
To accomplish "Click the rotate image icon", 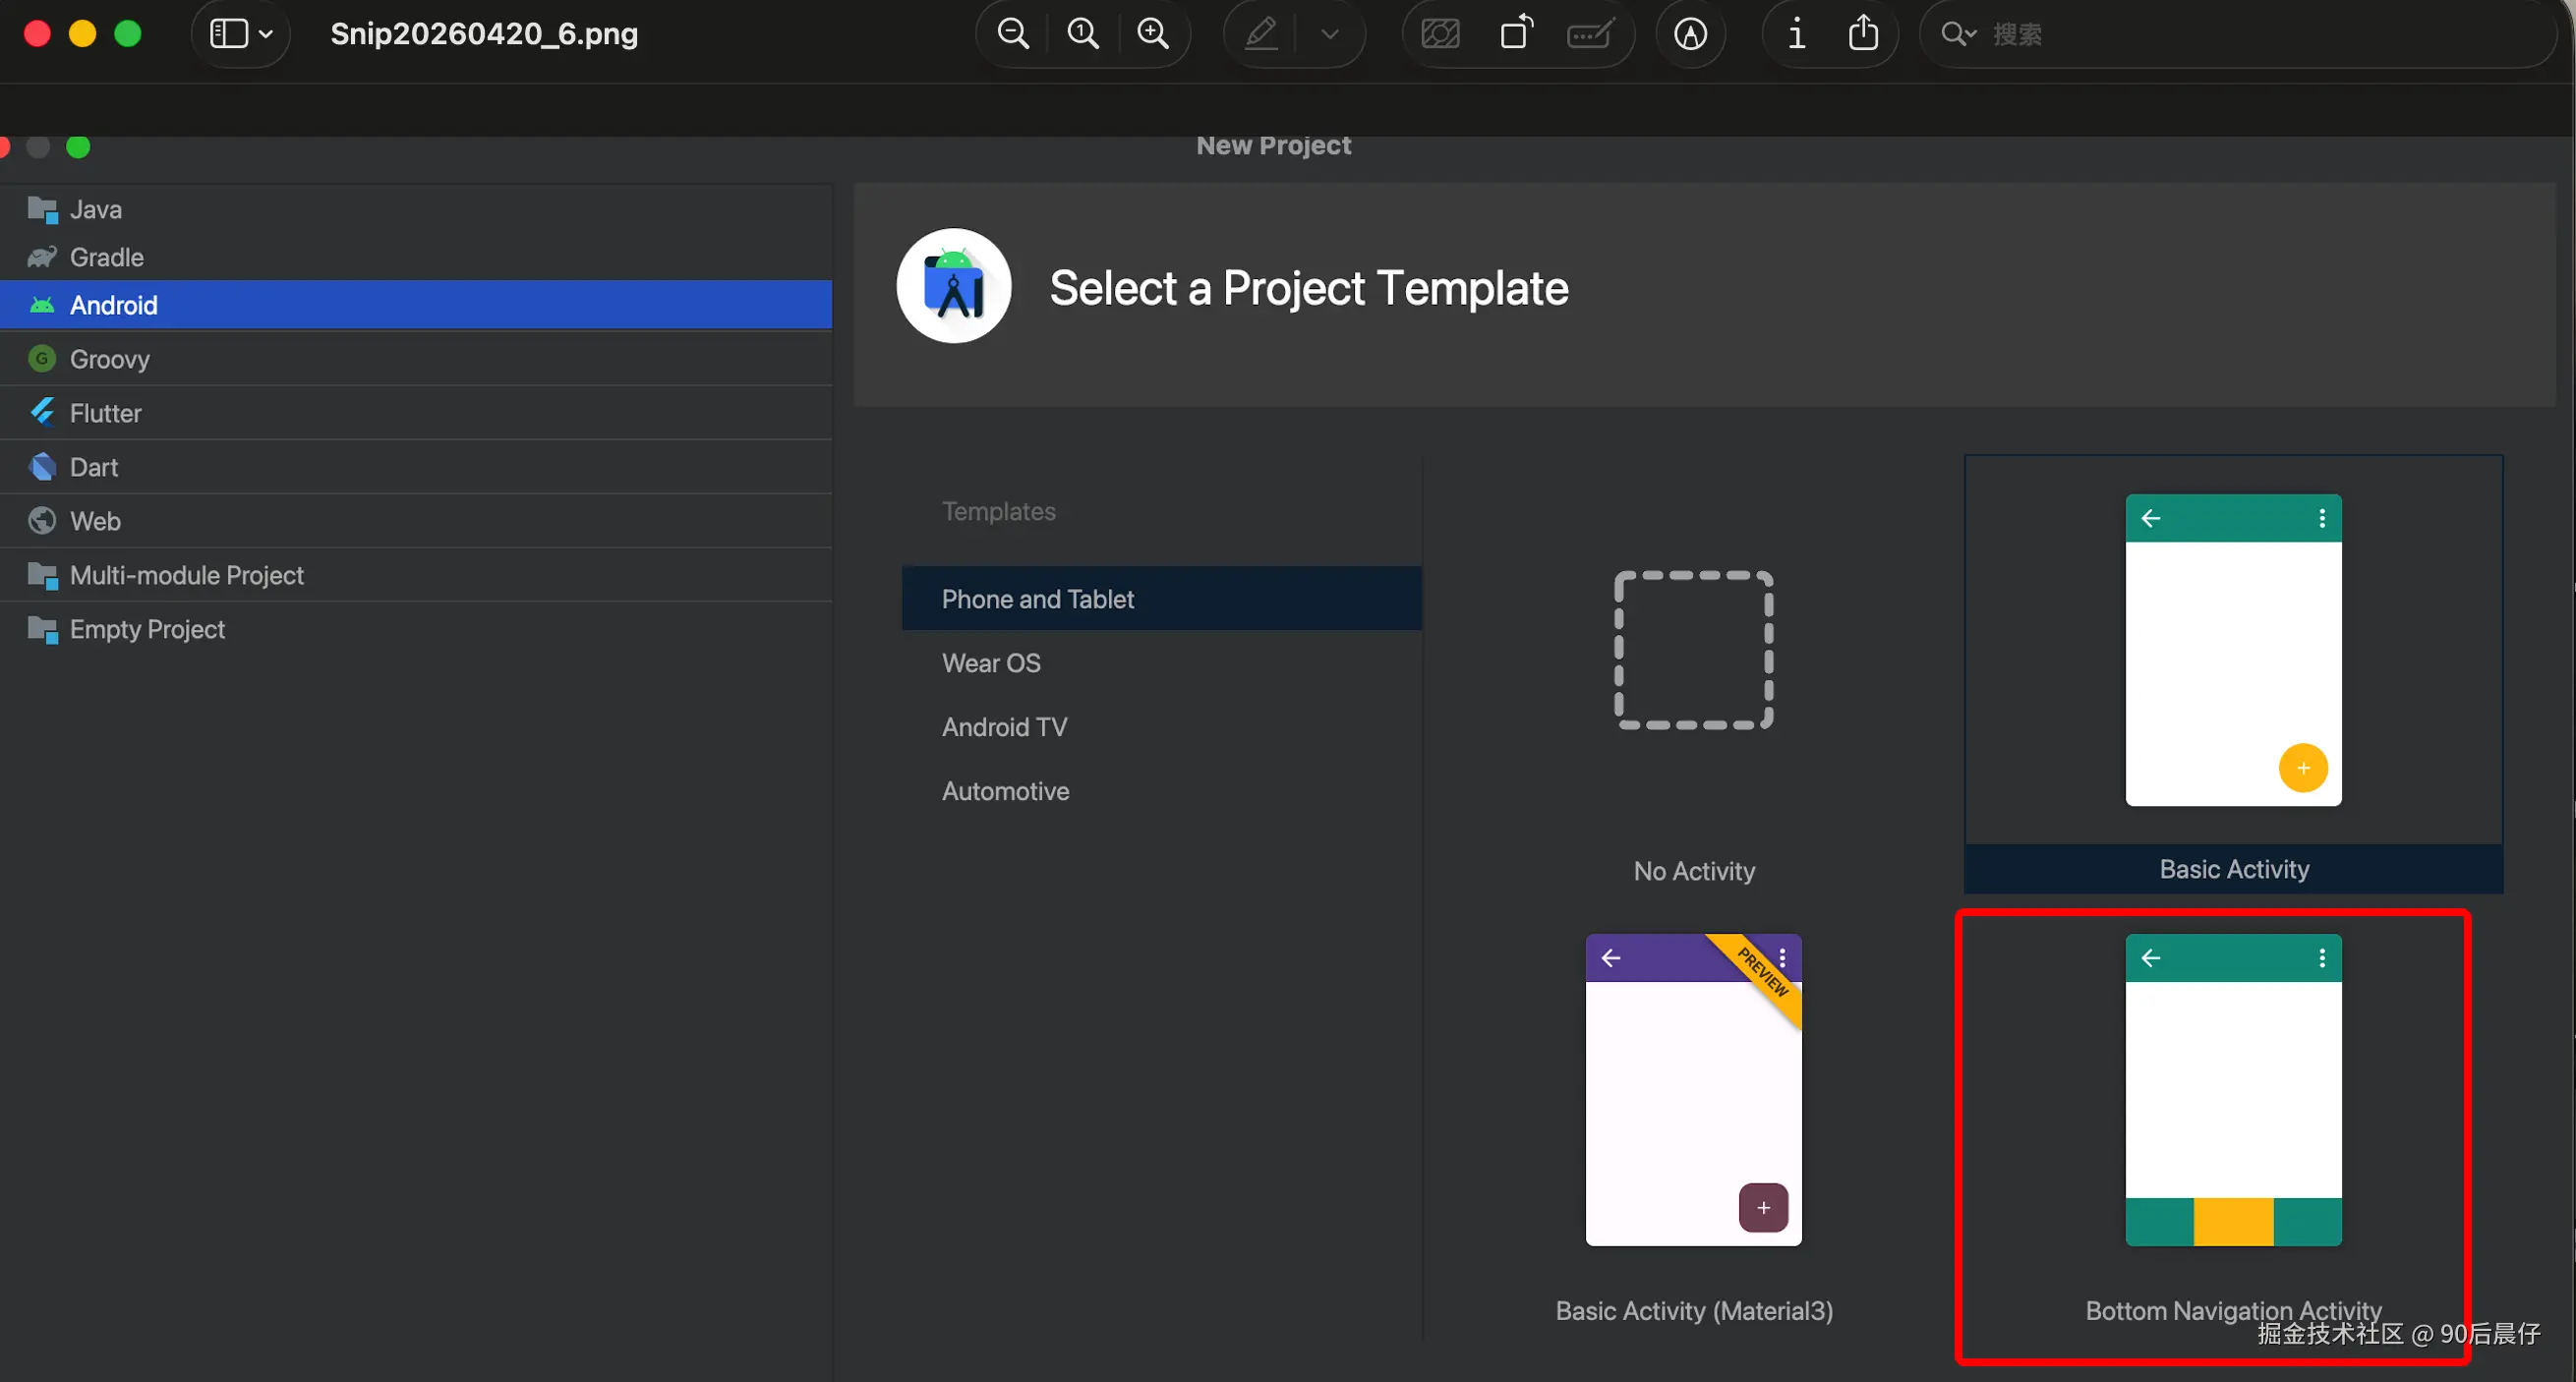I will [x=1516, y=34].
